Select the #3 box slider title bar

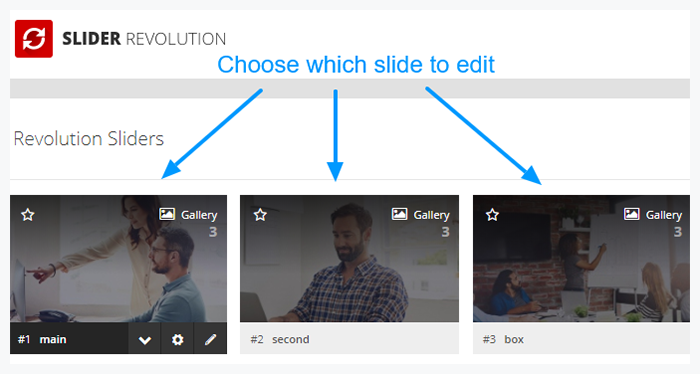(581, 338)
